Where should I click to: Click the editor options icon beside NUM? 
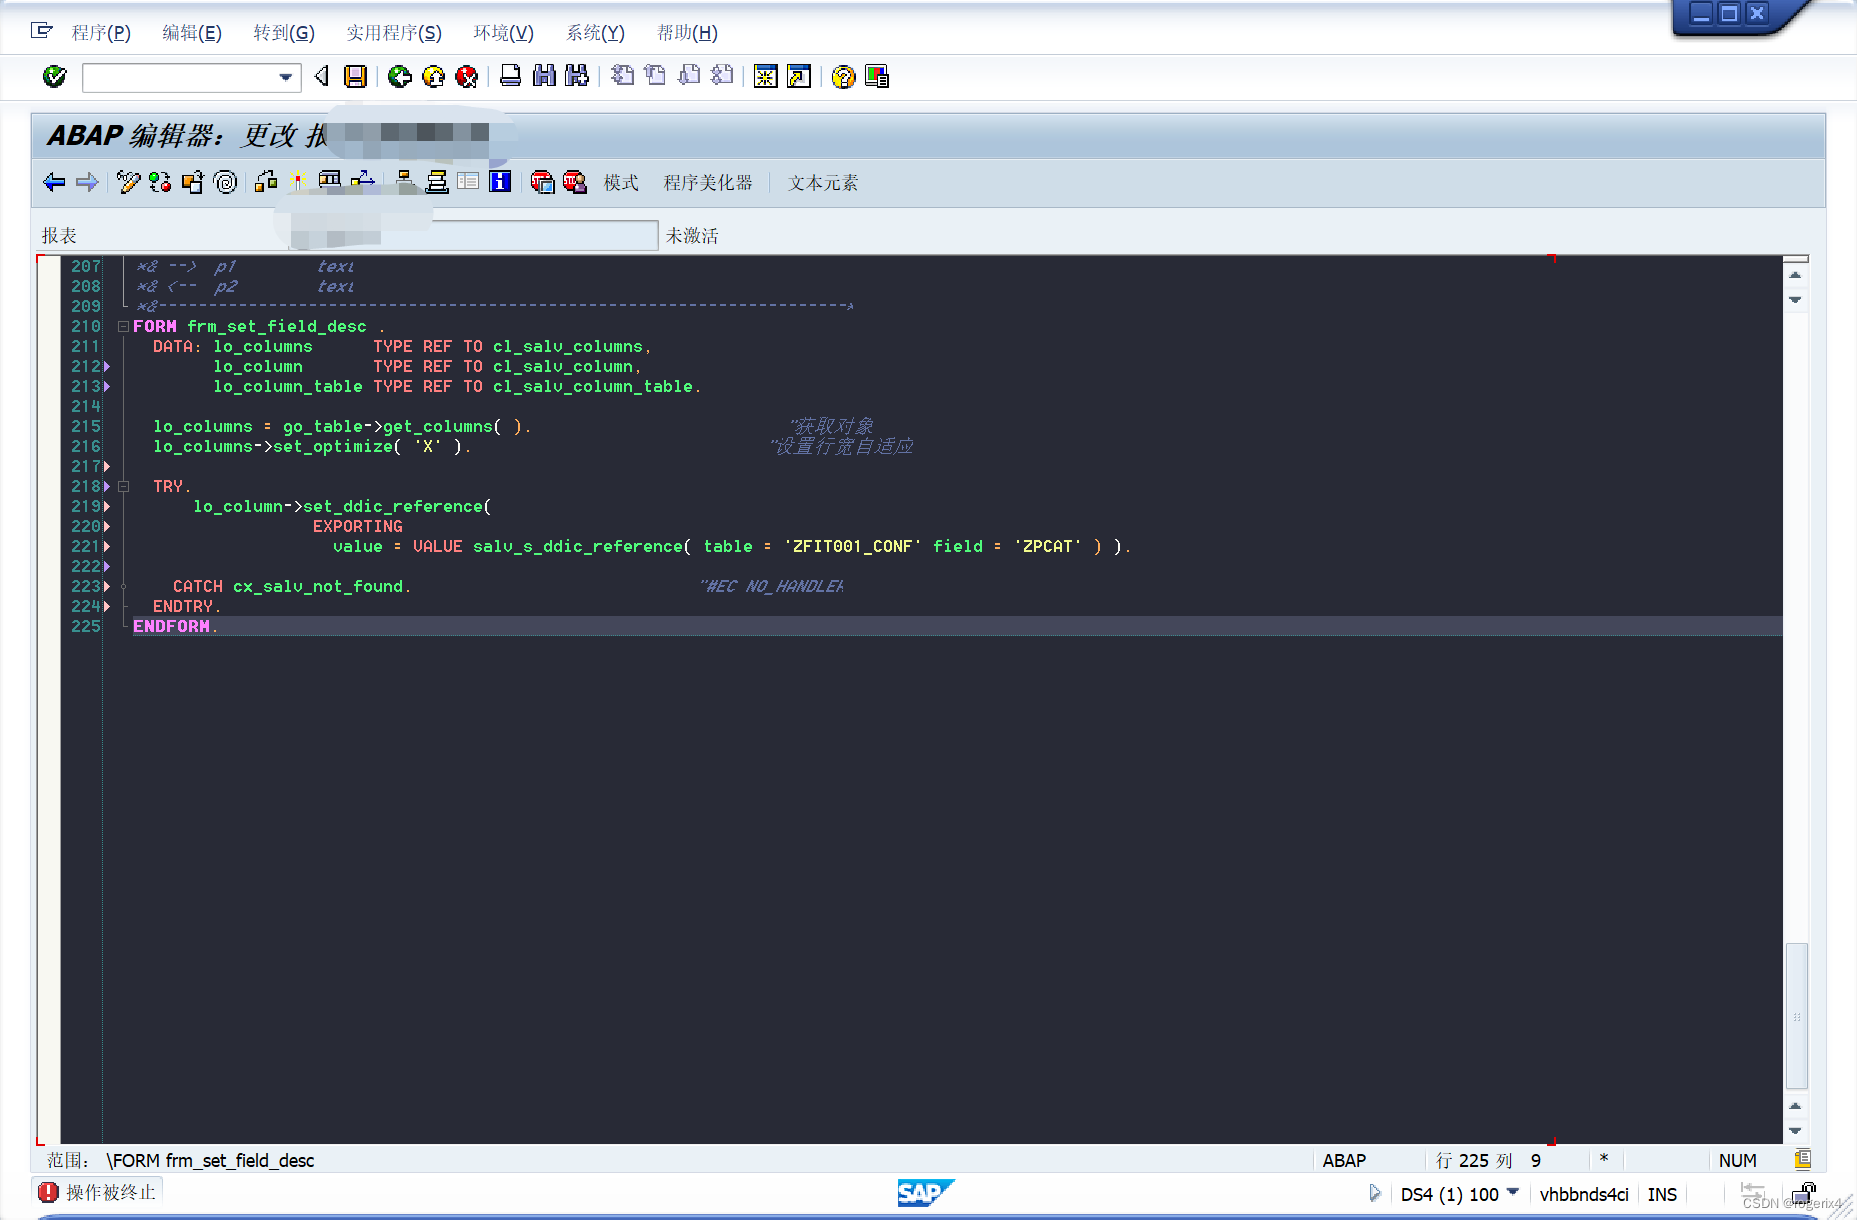1802,1160
